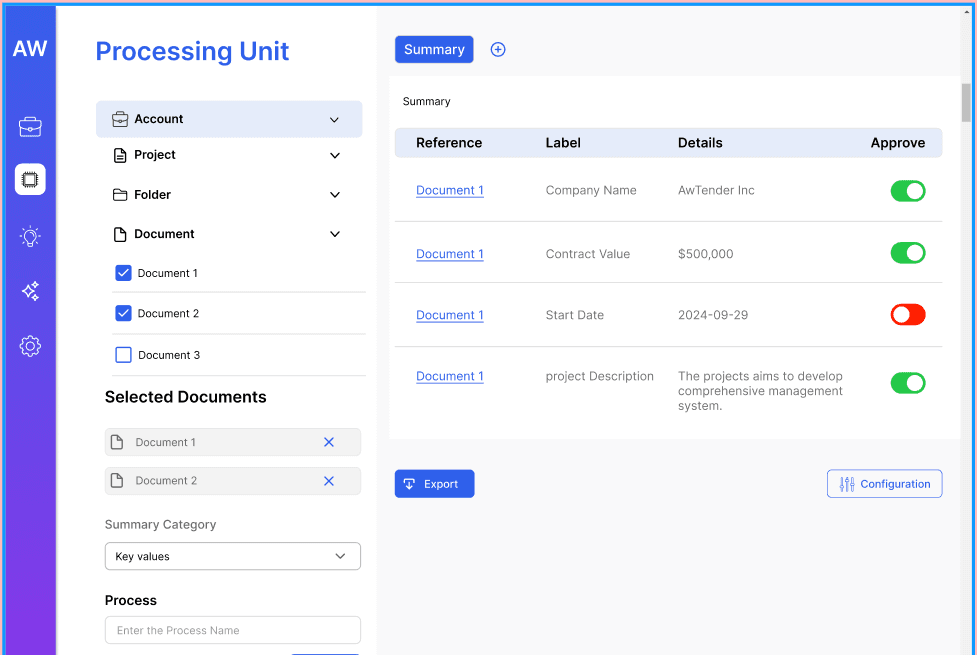Select the processor chip sidebar icon

click(x=30, y=179)
